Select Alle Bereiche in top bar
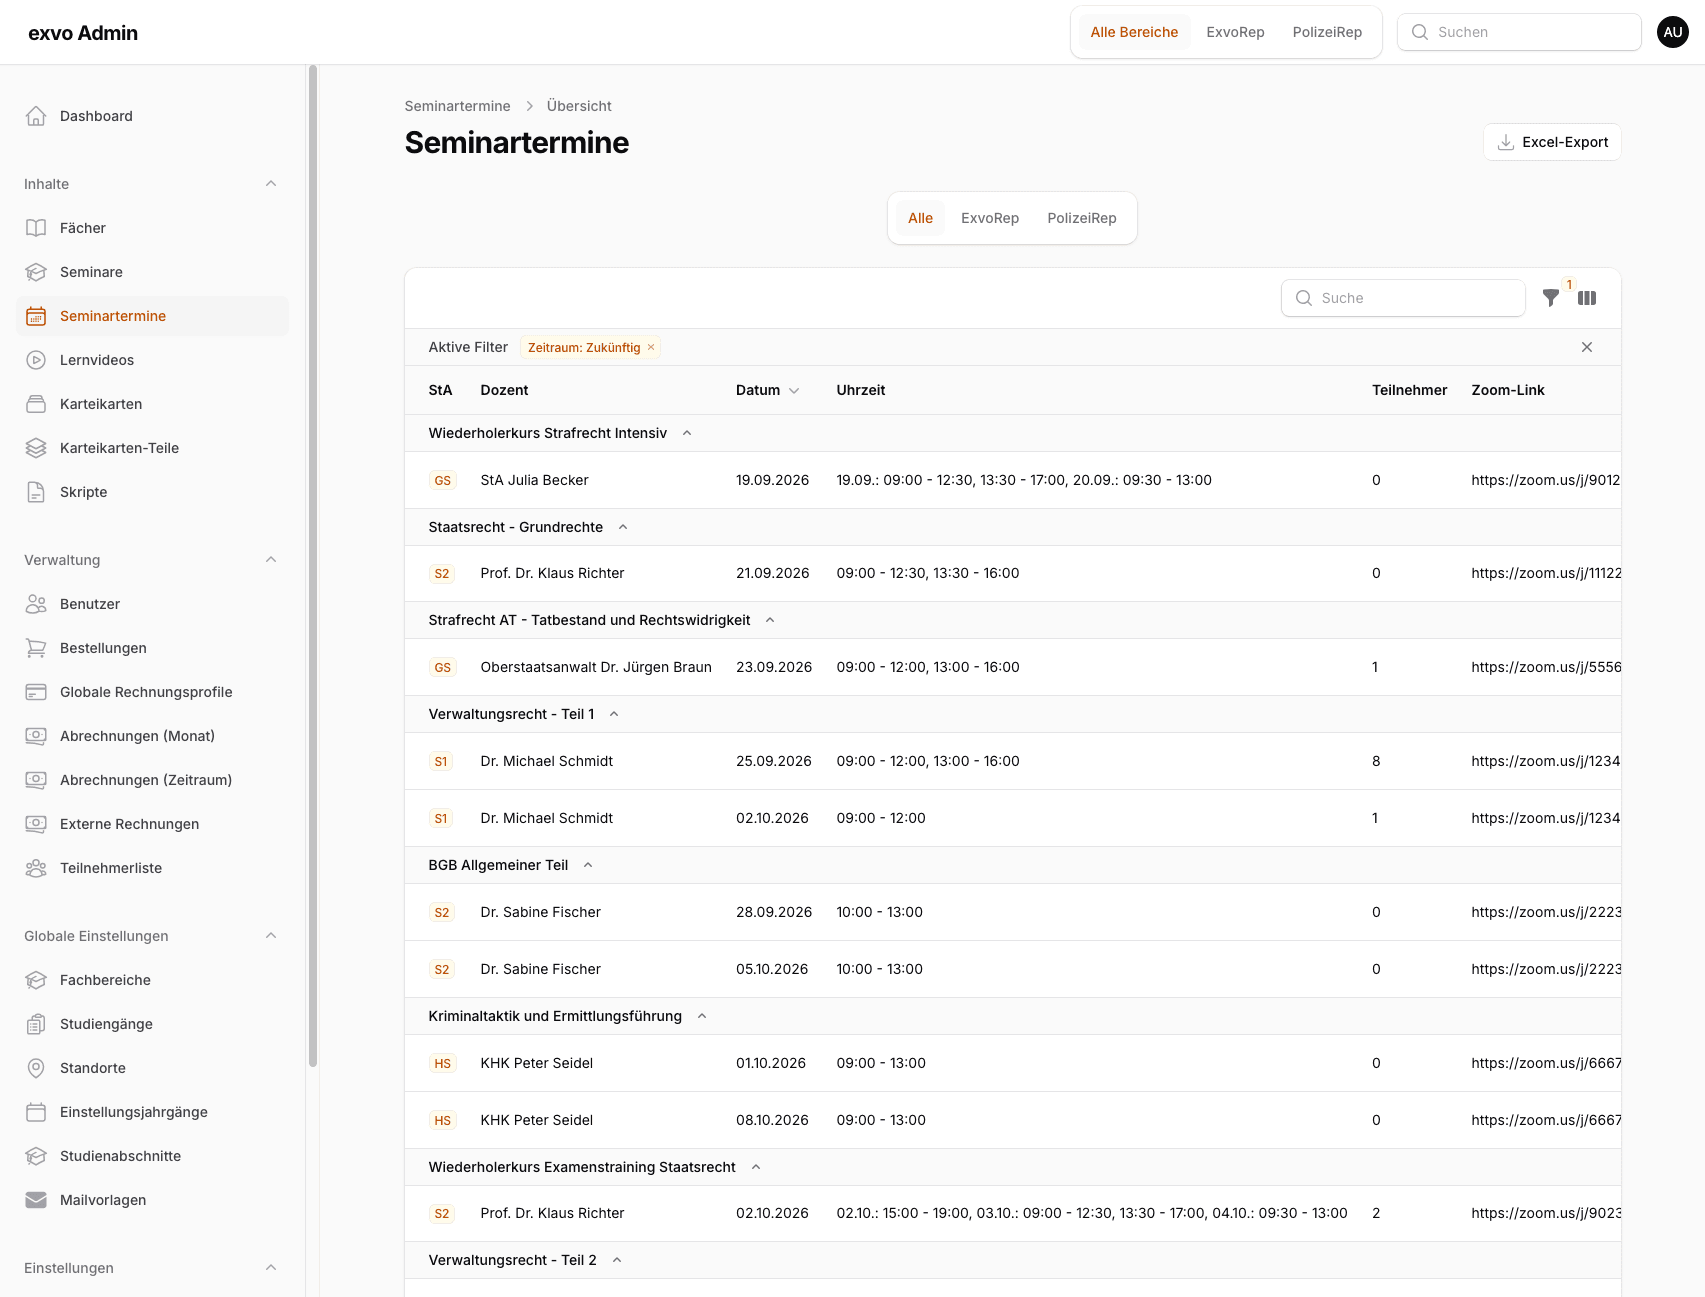 pyautogui.click(x=1134, y=32)
